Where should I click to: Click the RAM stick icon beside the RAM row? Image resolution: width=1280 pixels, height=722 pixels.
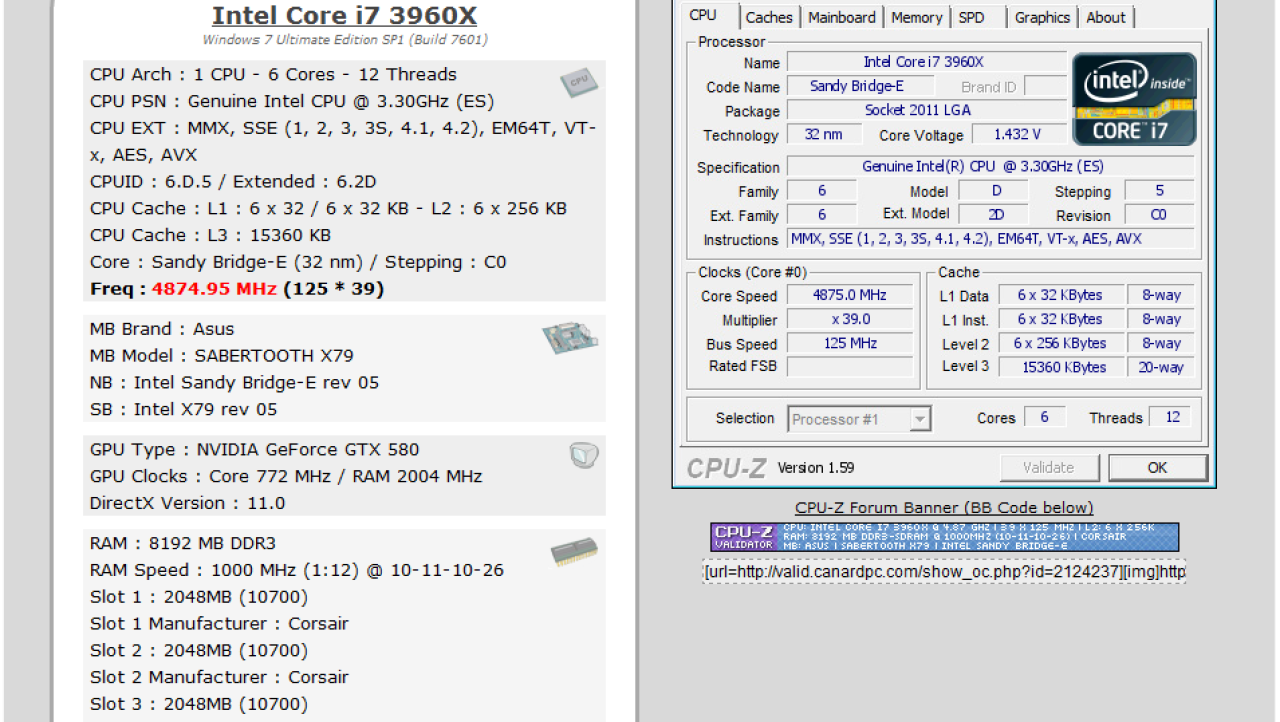pos(575,552)
